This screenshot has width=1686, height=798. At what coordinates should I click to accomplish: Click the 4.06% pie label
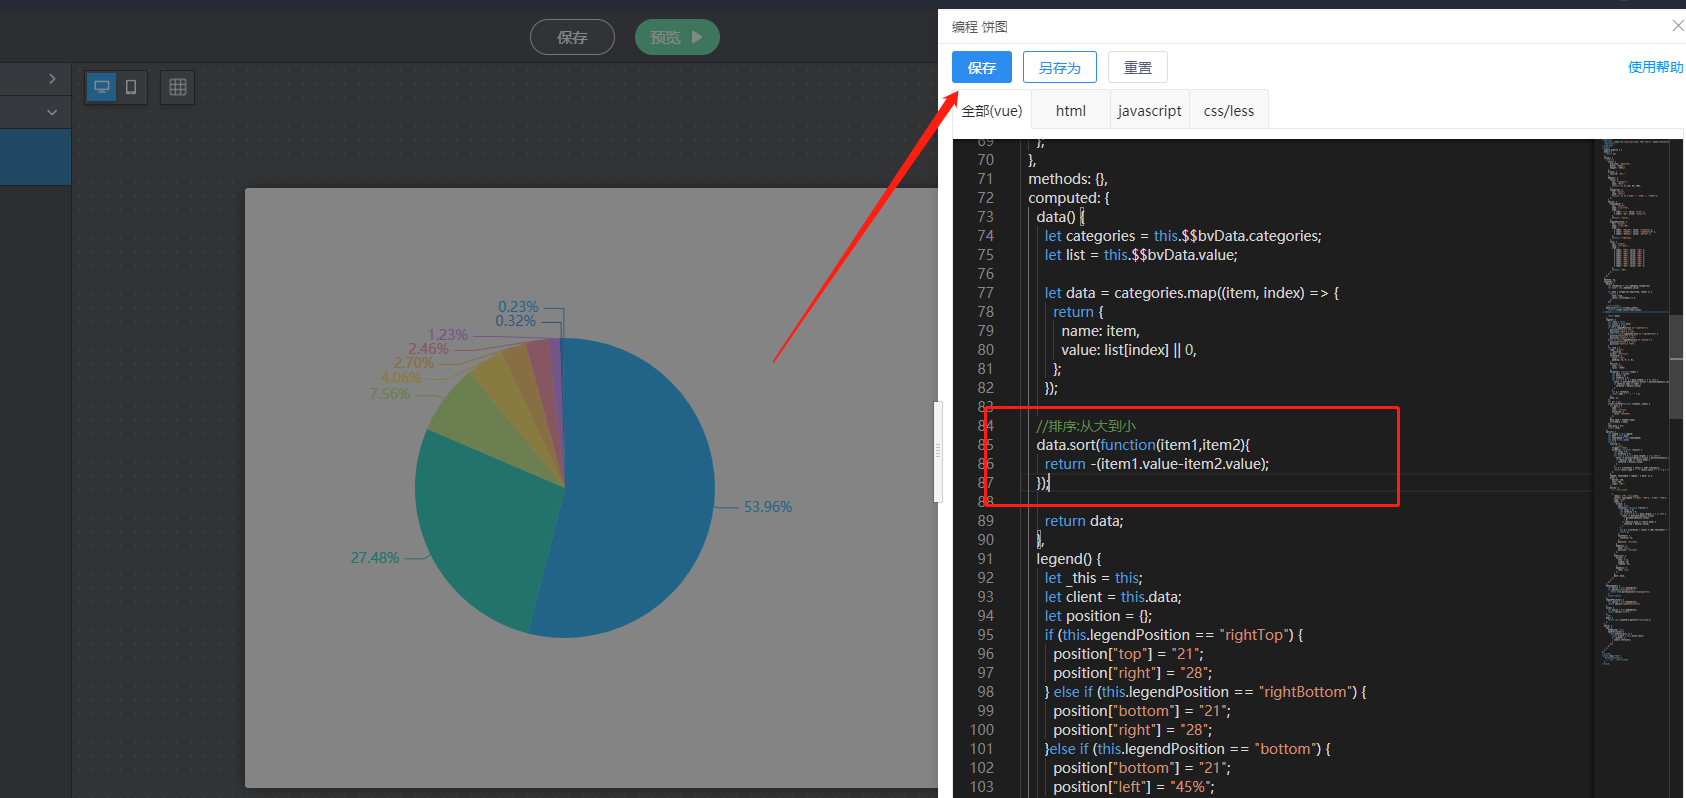pyautogui.click(x=401, y=378)
